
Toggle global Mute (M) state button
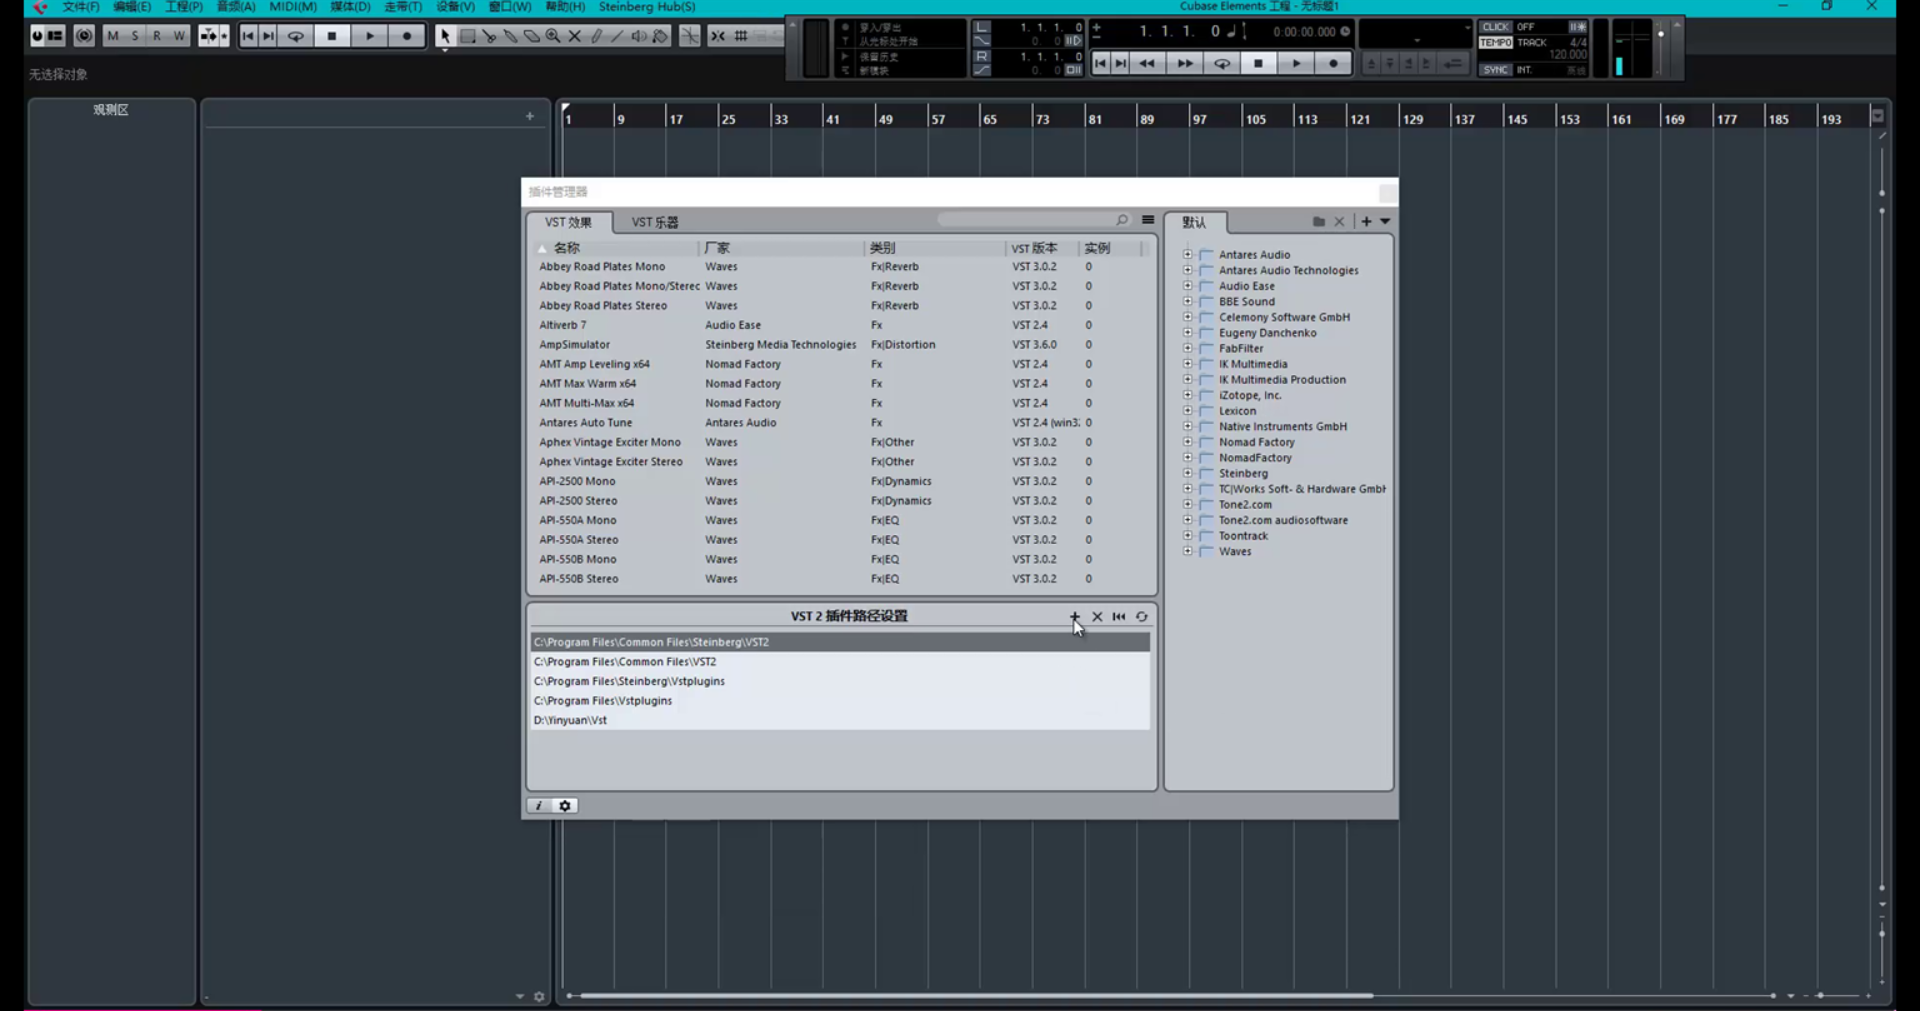coord(113,36)
